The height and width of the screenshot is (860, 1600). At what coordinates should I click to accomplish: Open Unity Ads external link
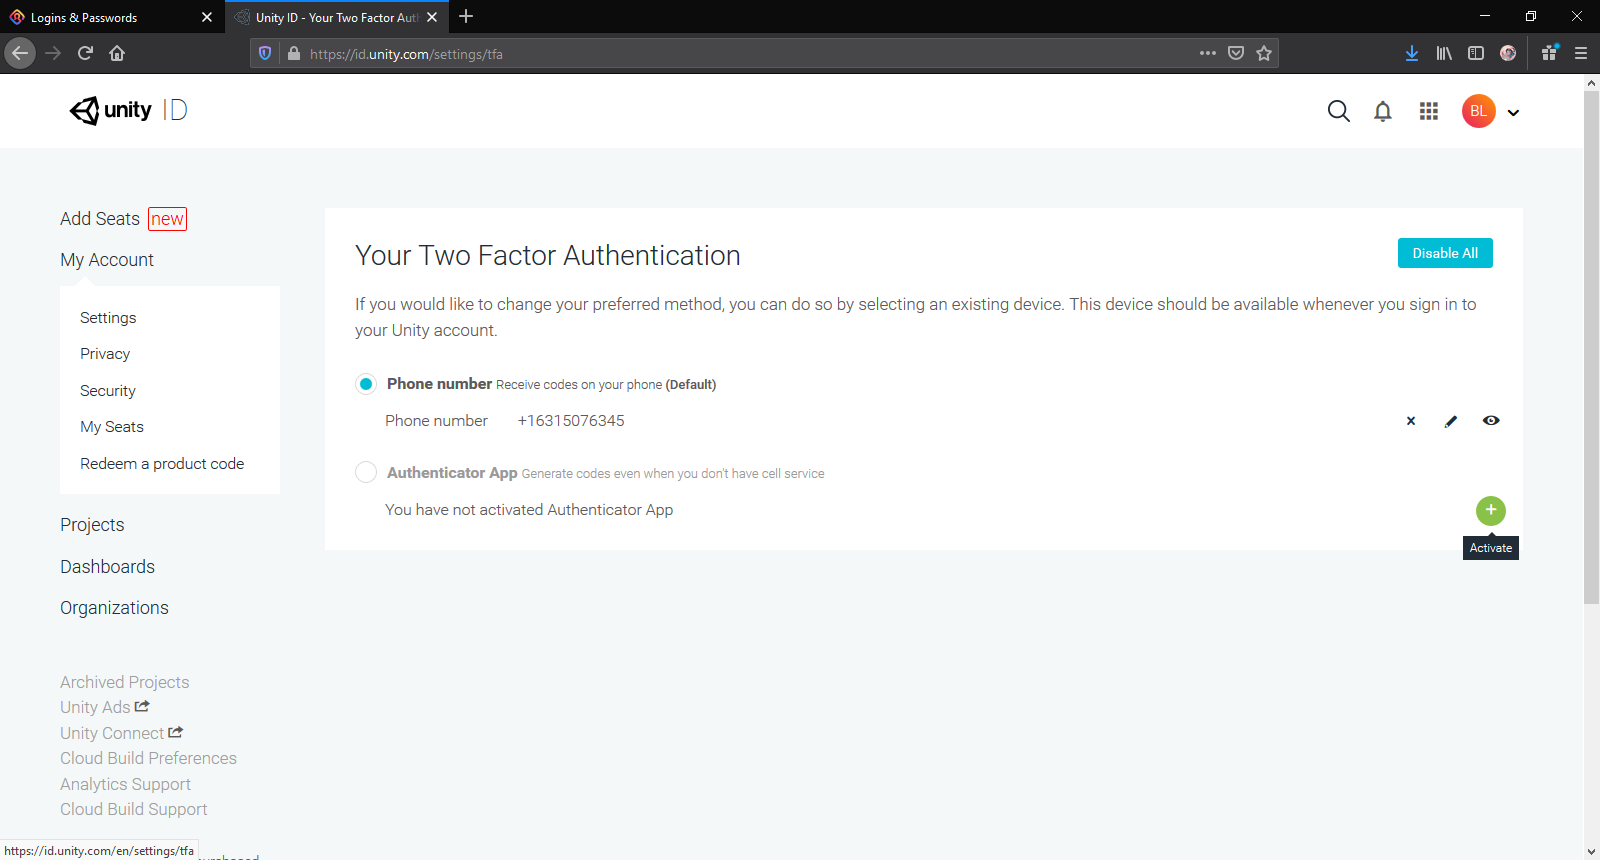[105, 707]
